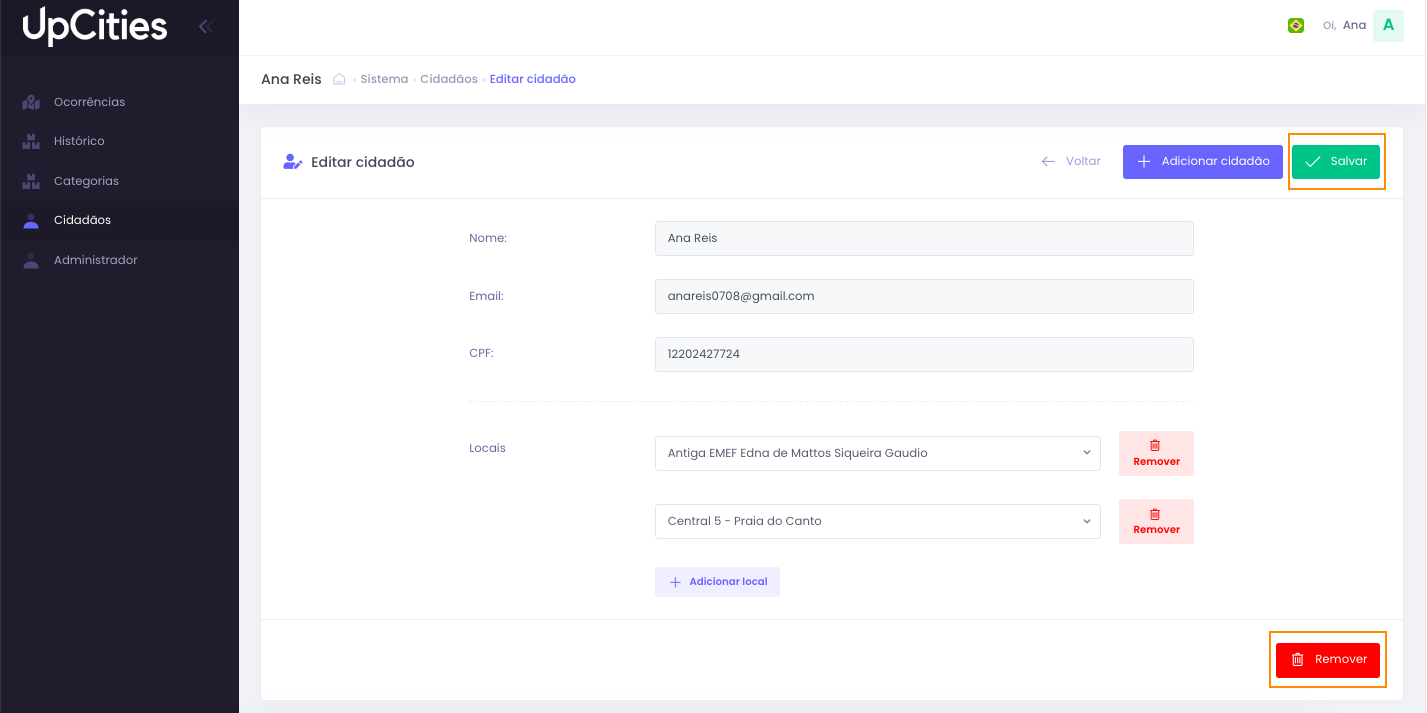Open the Cidadãos breadcrumb link
This screenshot has height=713, width=1427.
pos(449,79)
